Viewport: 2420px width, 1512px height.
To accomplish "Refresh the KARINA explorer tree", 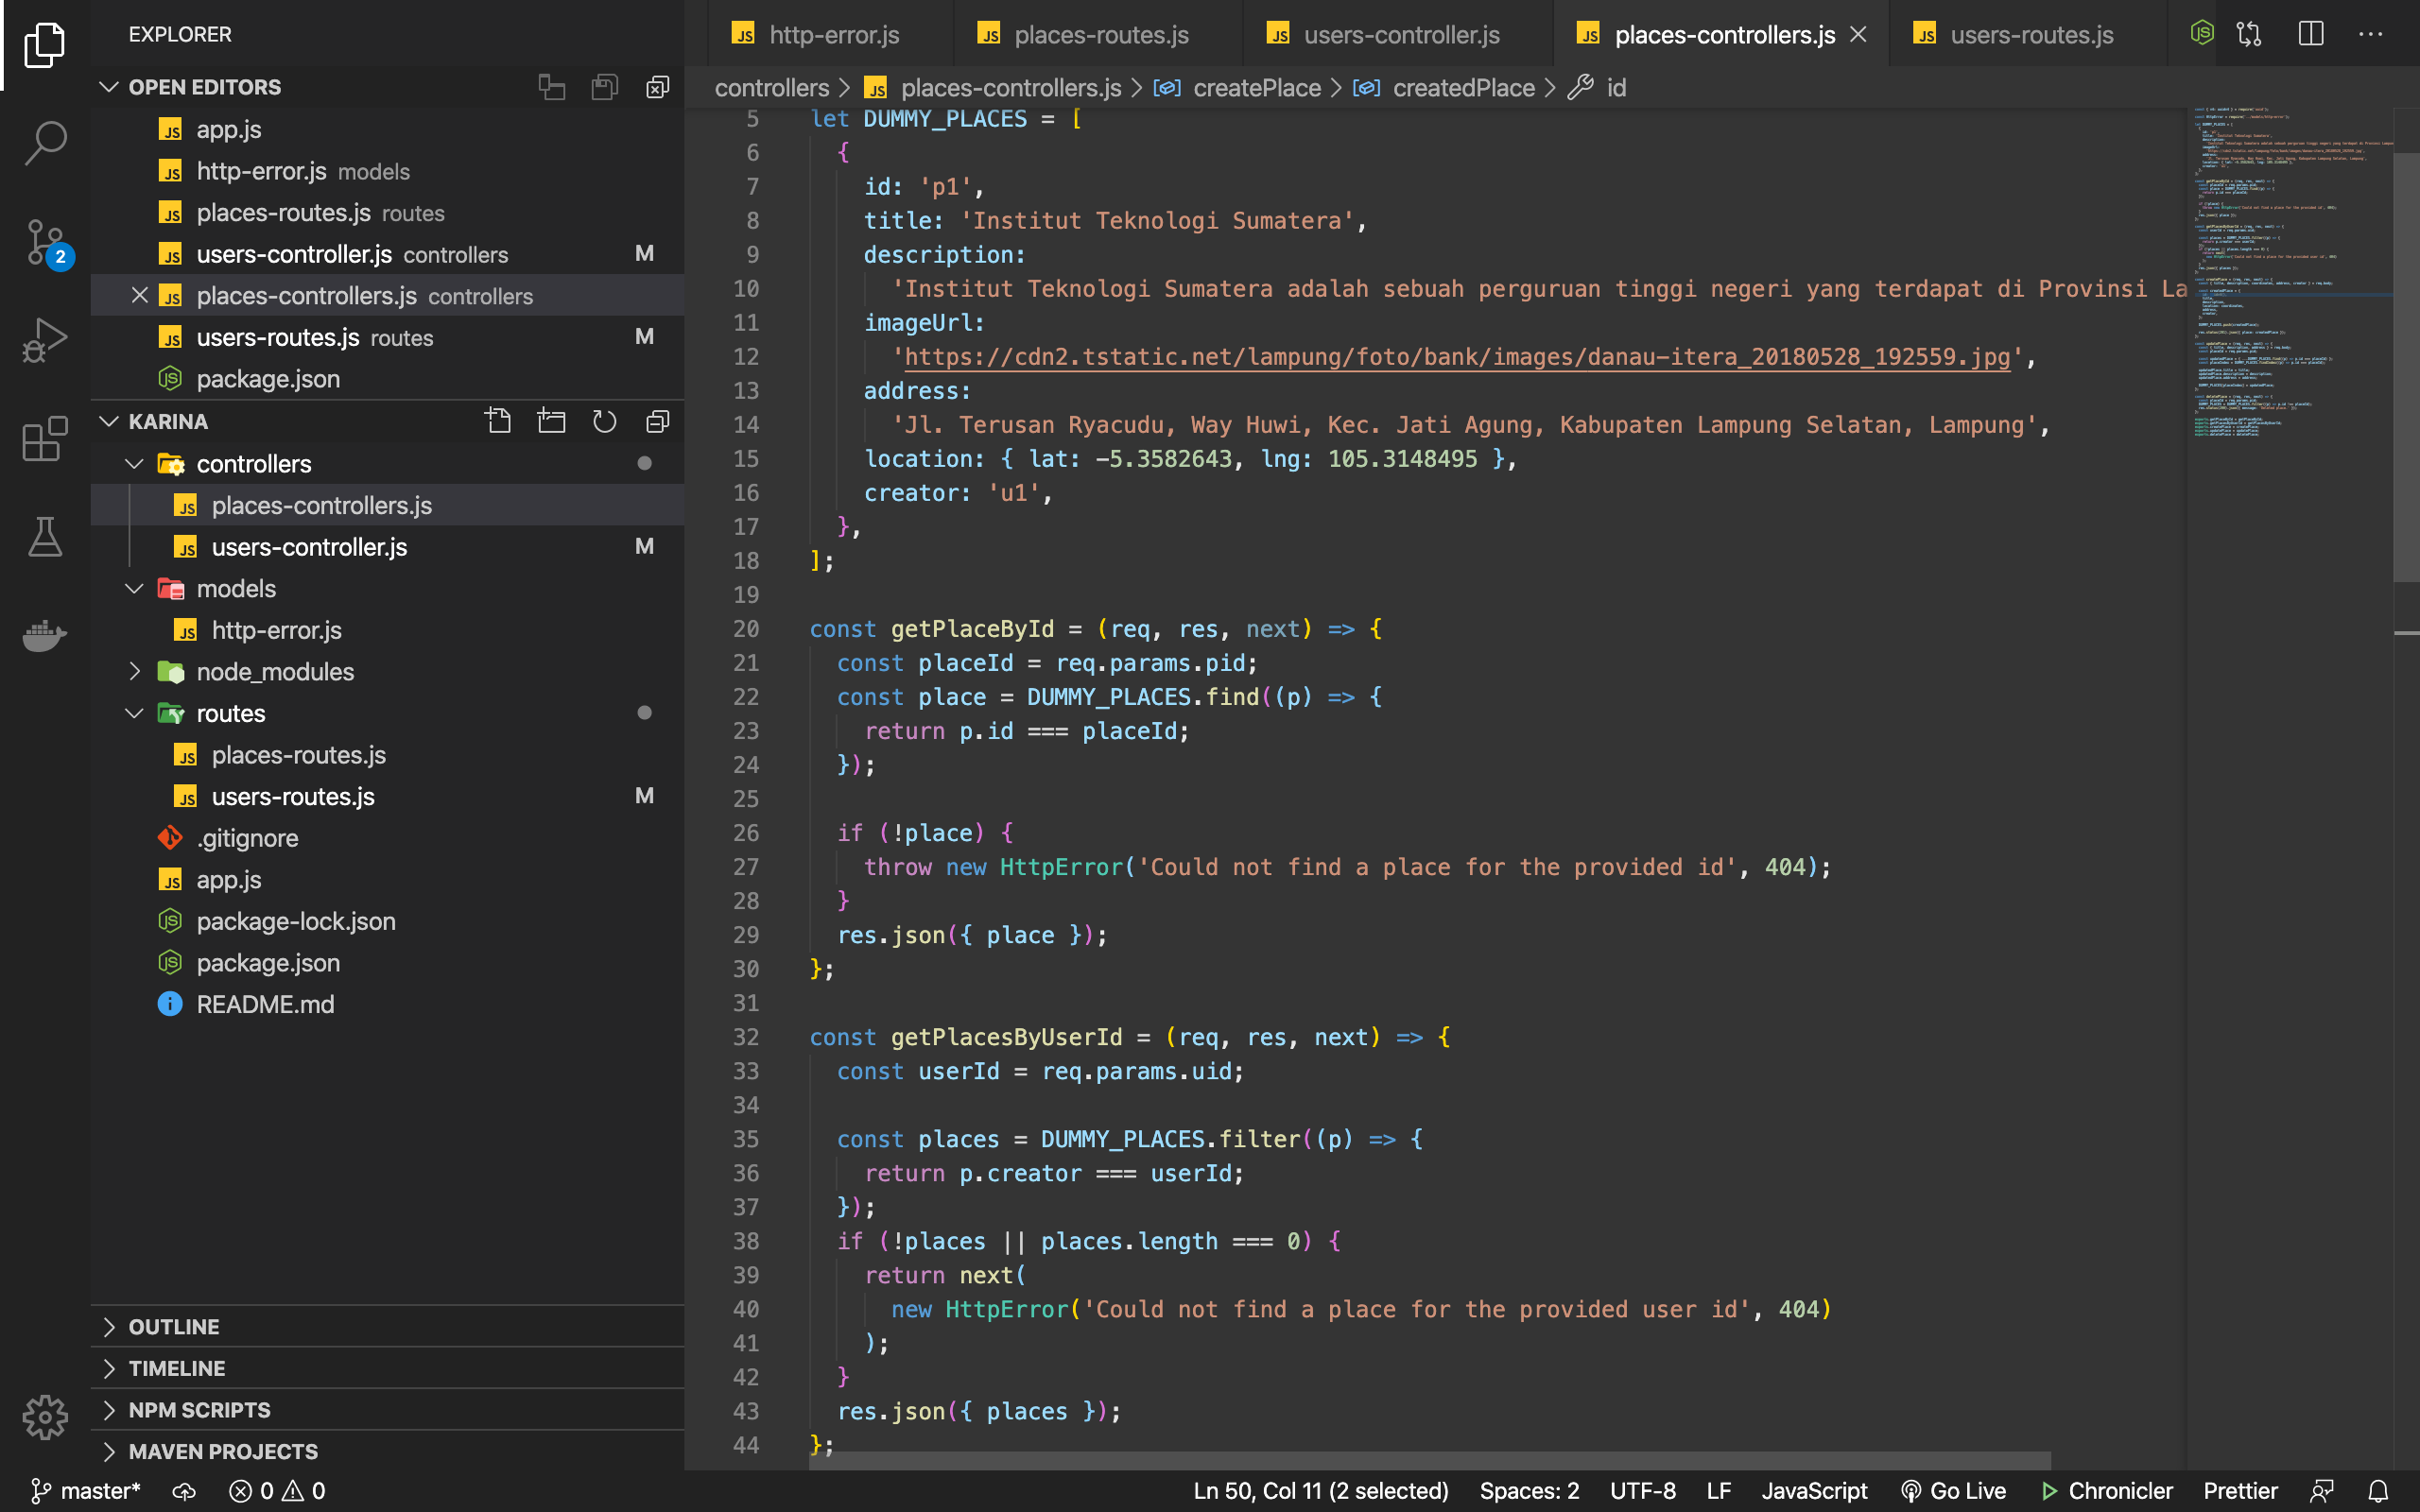I will click(x=604, y=421).
